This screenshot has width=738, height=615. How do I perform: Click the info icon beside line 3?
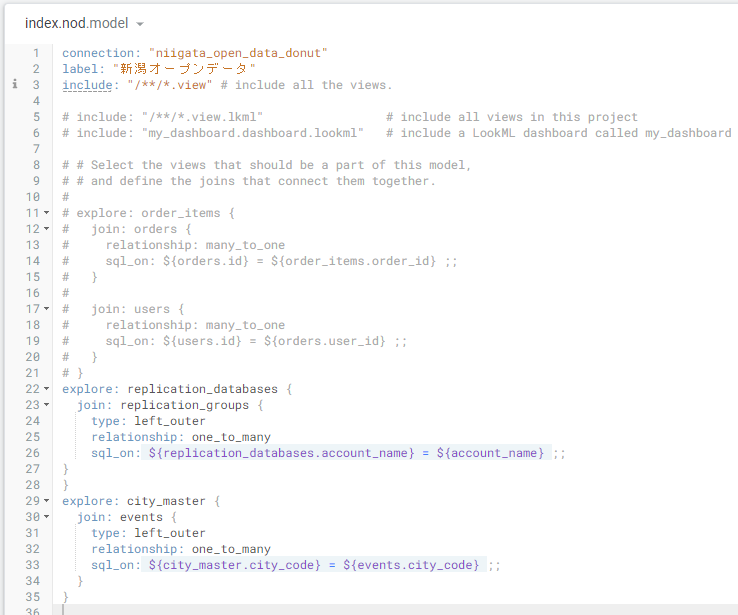pyautogui.click(x=15, y=85)
